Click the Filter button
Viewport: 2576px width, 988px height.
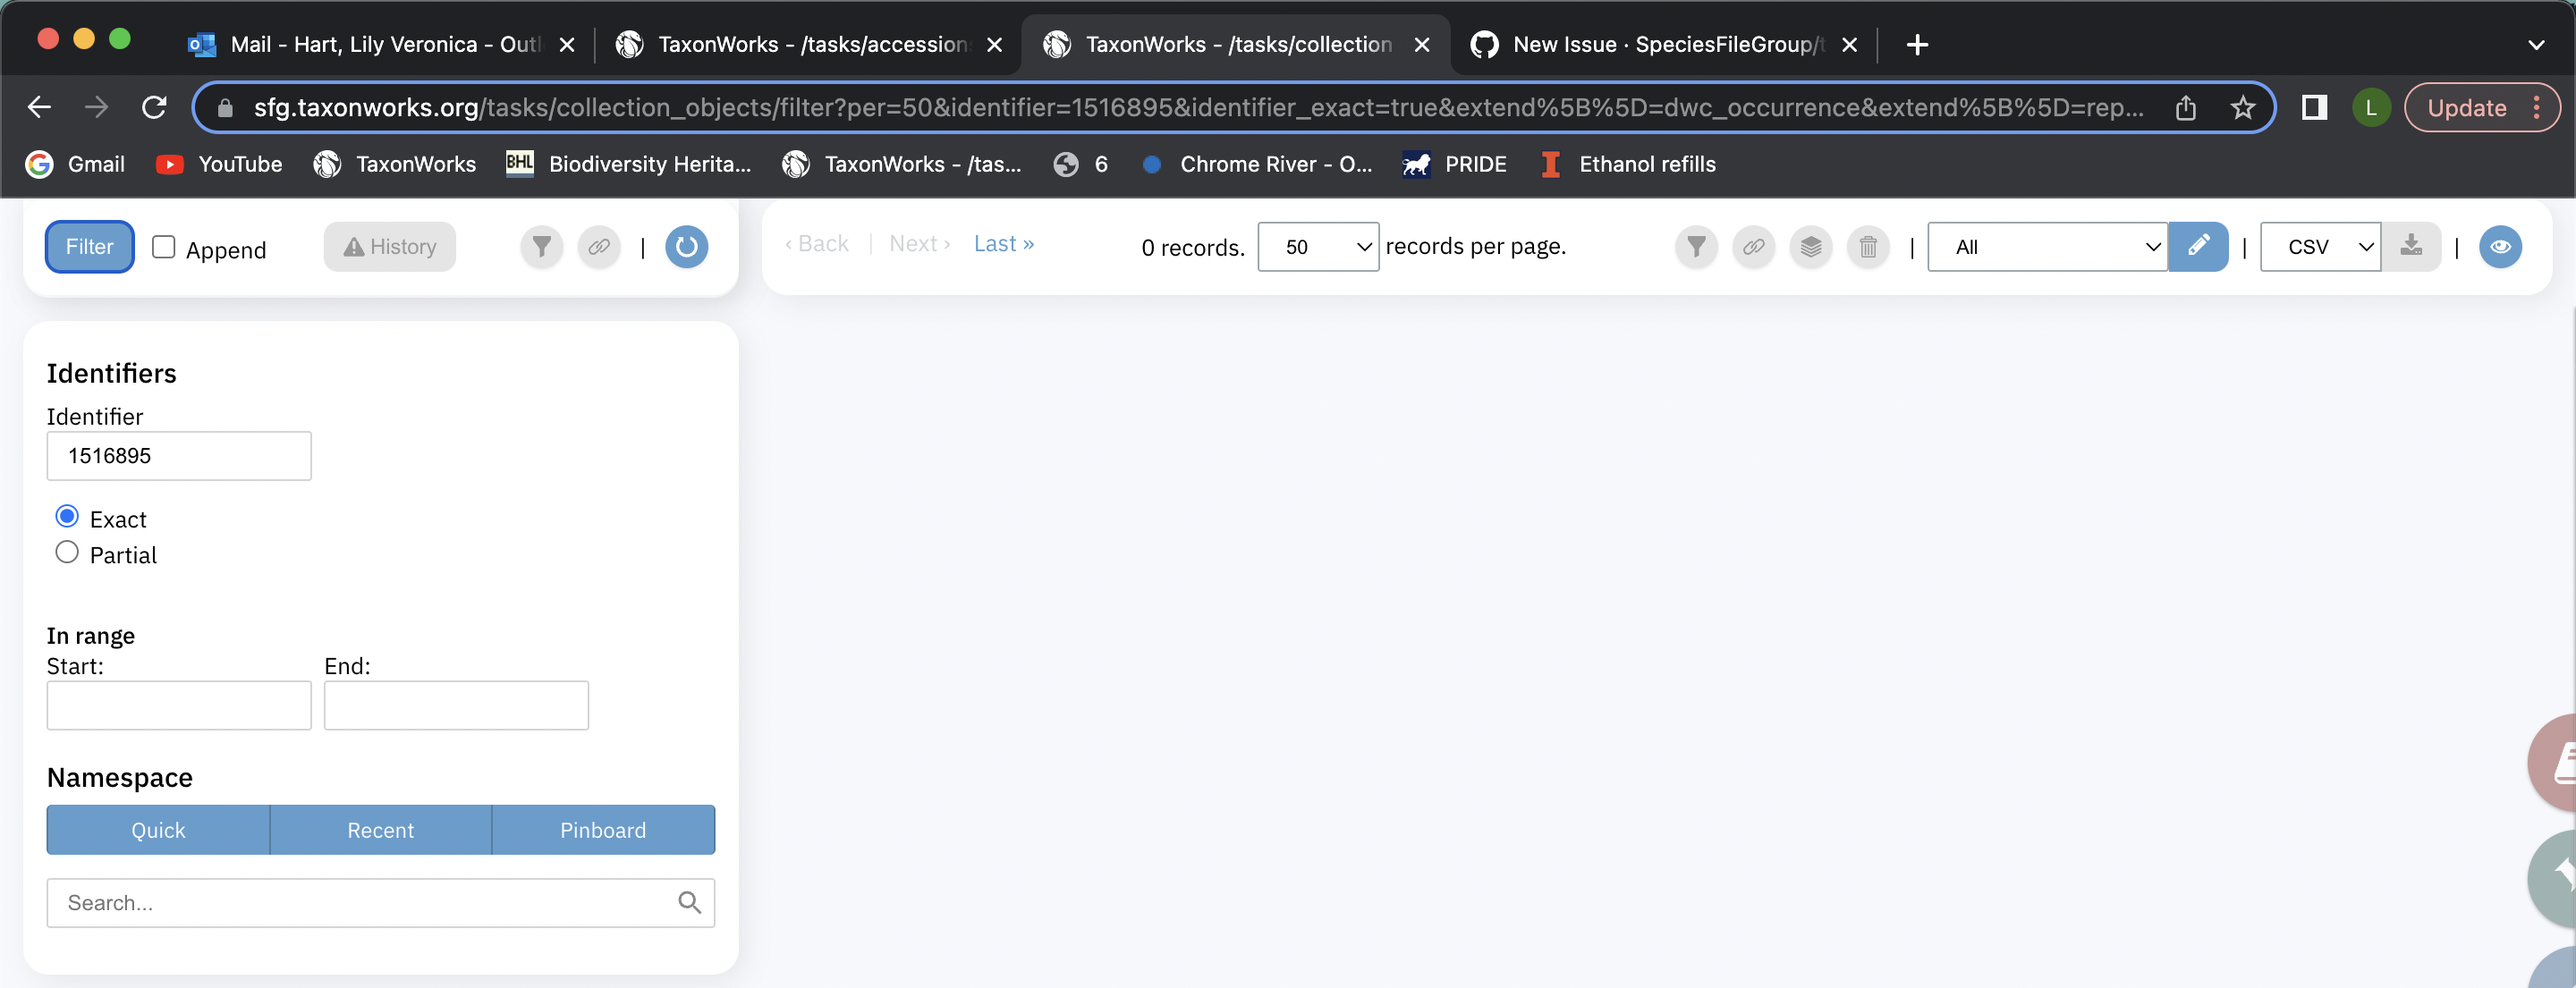pos(89,246)
